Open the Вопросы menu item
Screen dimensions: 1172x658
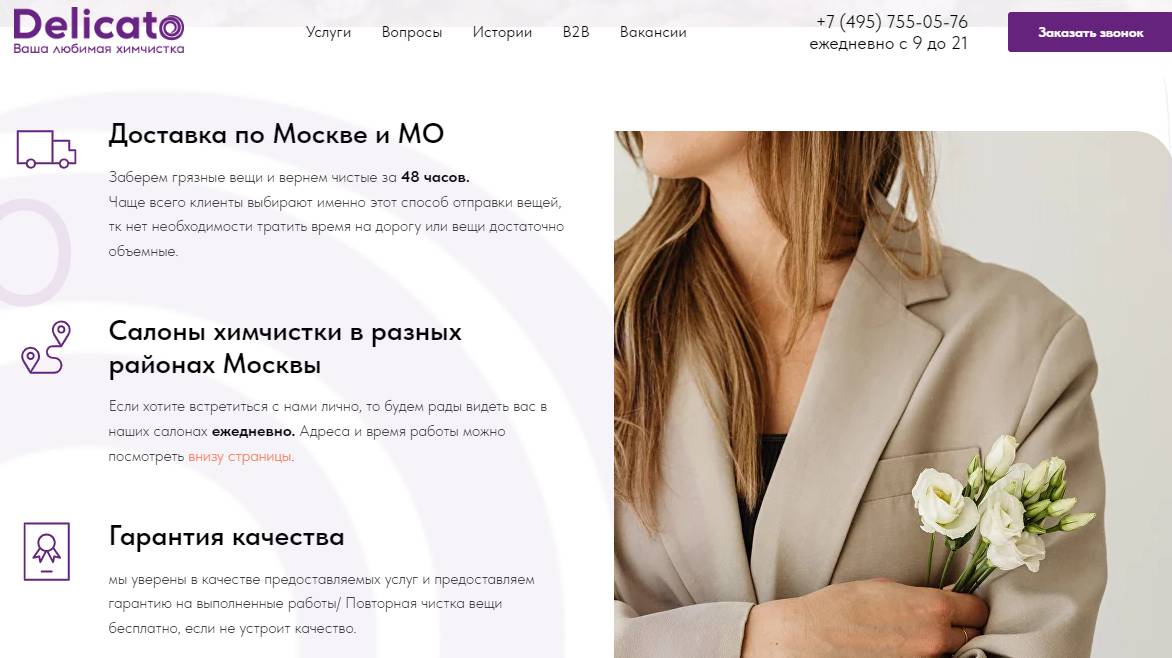pyautogui.click(x=412, y=32)
